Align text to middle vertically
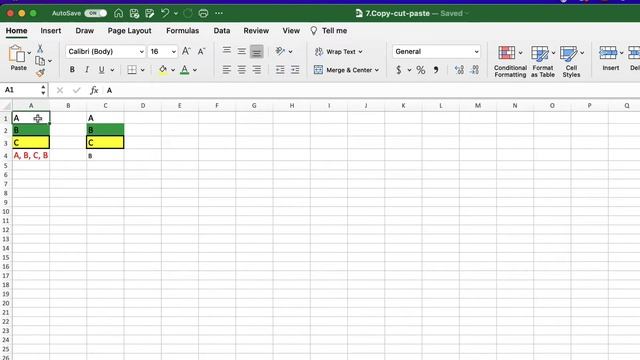The image size is (640, 360). click(242, 51)
